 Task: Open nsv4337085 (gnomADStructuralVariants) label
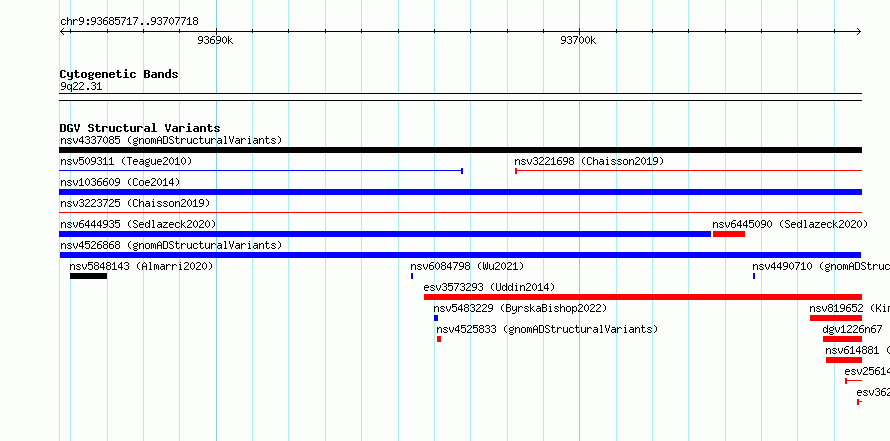click(x=171, y=140)
